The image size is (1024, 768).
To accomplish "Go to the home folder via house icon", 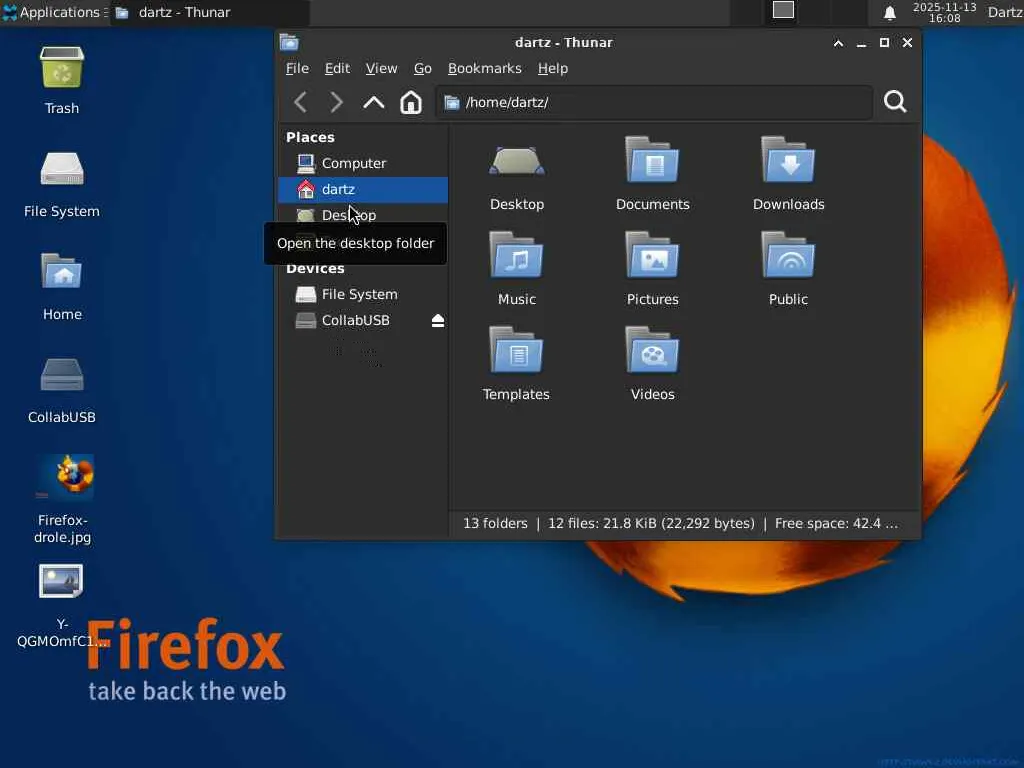I will [411, 103].
